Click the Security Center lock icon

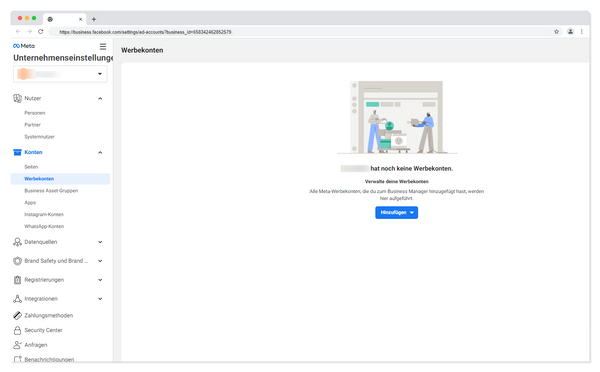pos(17,330)
